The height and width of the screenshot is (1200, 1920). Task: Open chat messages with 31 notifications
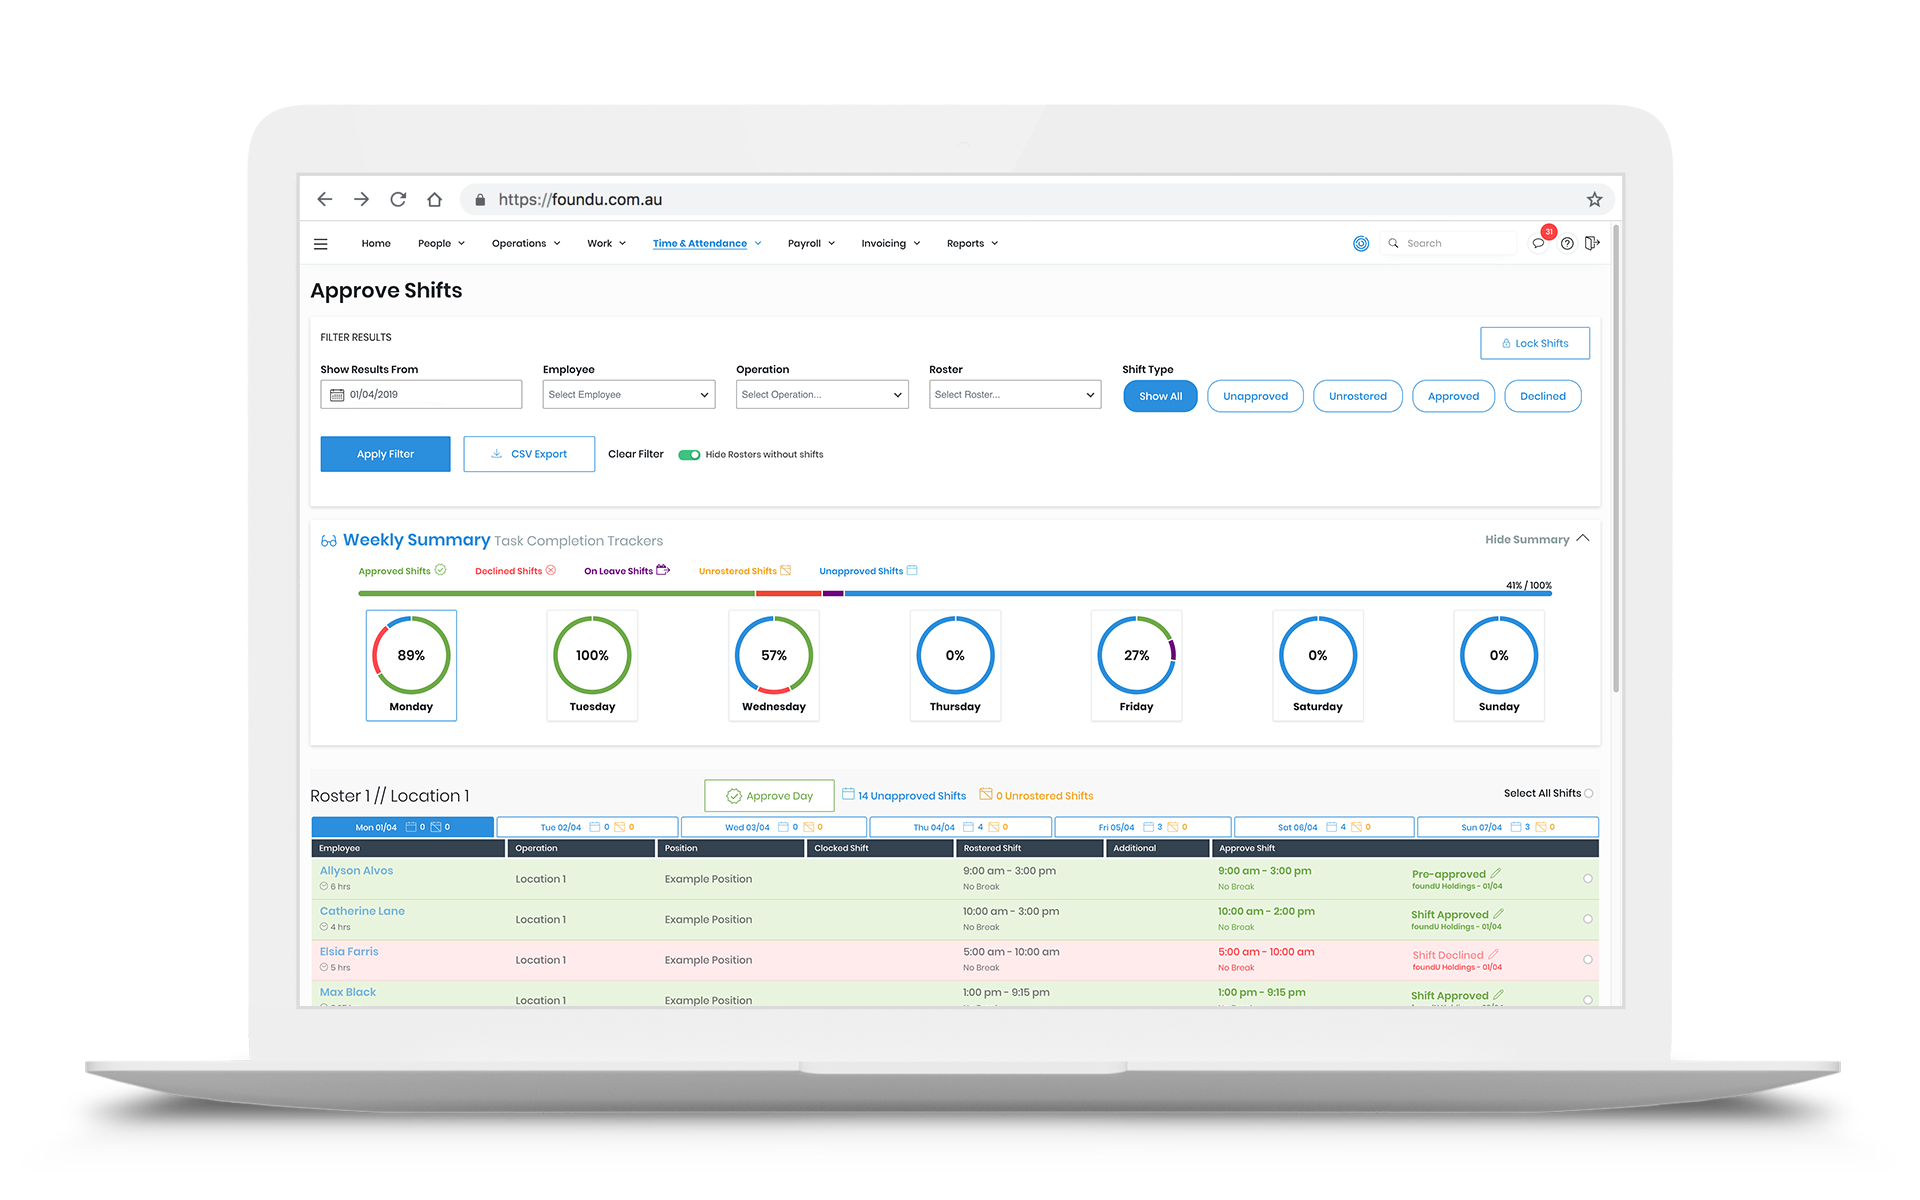(x=1538, y=243)
